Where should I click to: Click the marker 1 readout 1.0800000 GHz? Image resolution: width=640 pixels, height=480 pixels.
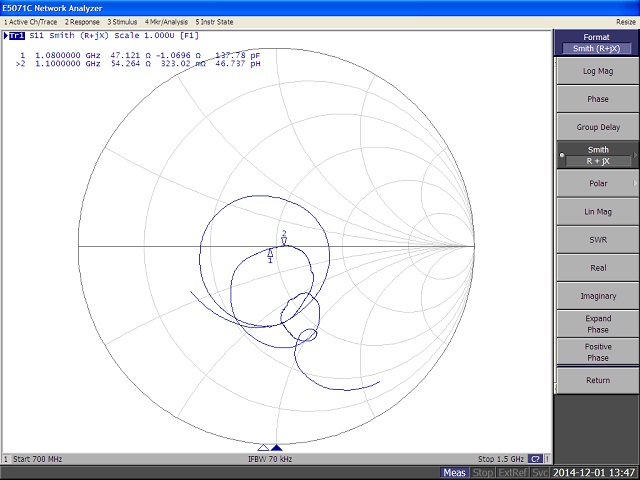67,55
